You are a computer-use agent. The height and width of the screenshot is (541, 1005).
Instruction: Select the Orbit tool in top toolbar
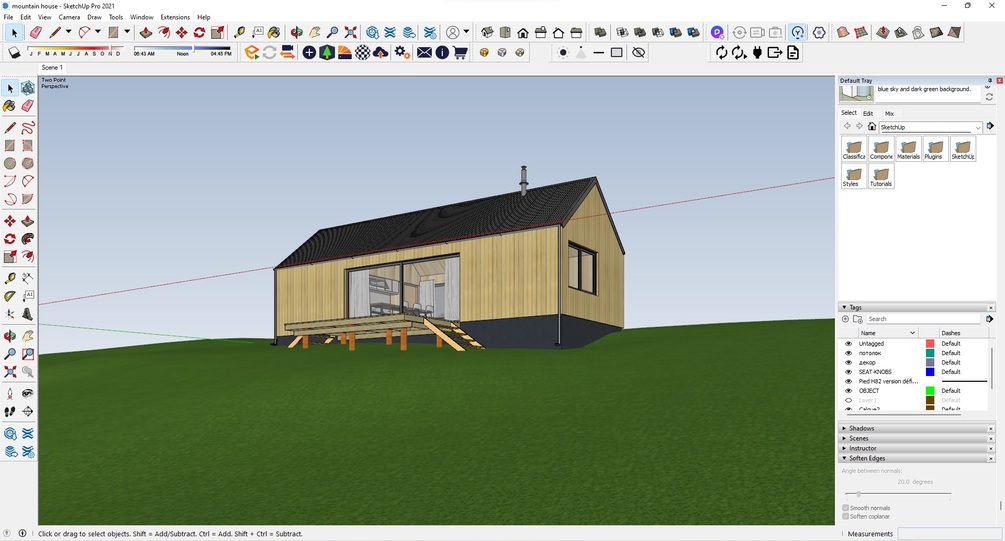point(296,32)
